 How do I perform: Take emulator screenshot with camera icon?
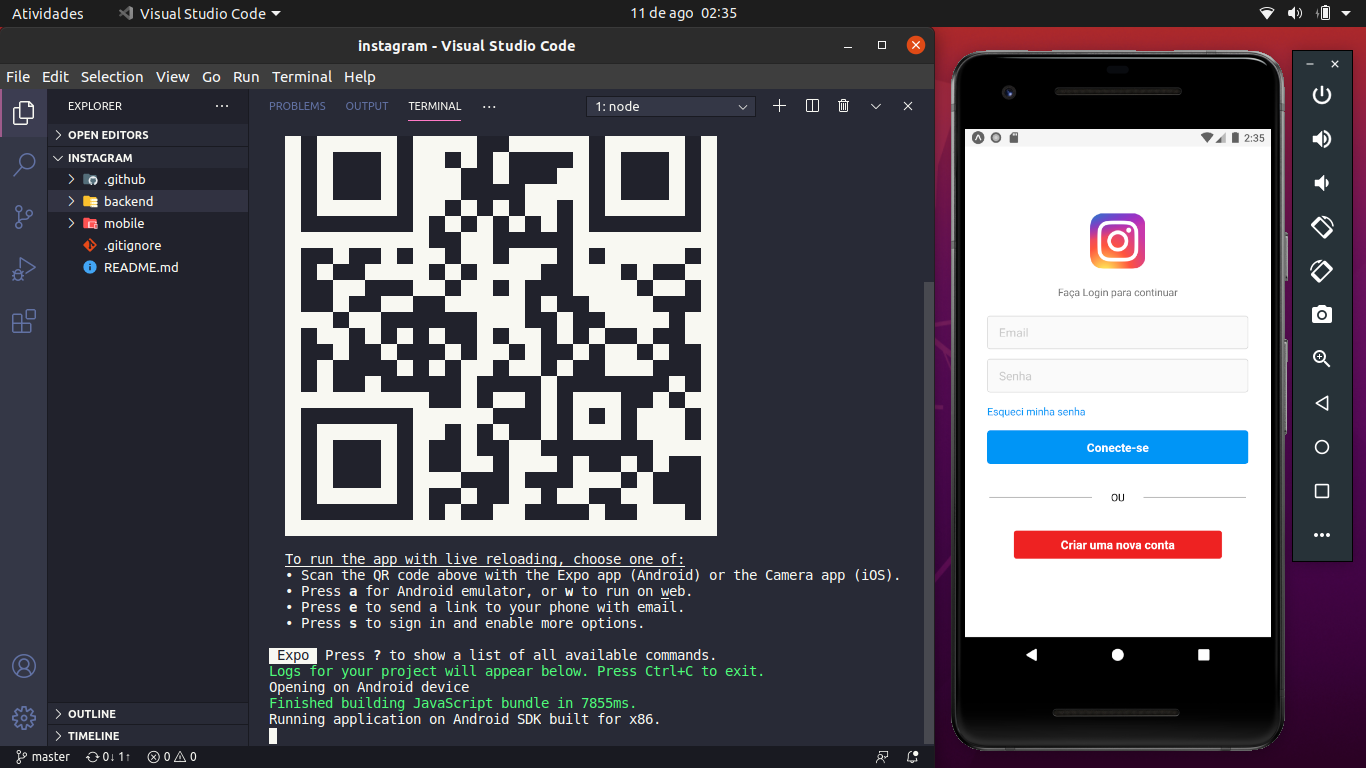coord(1322,315)
